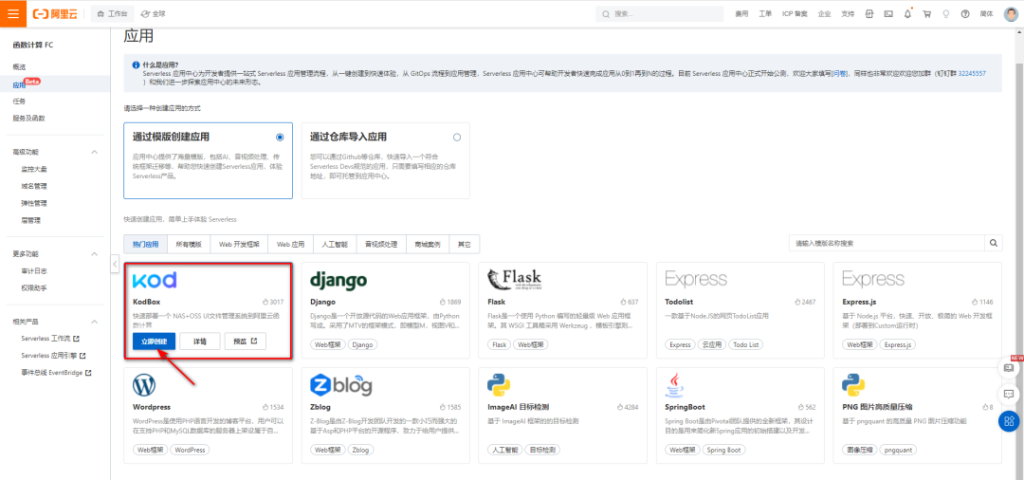
Task: Click the 详情 button on KodBox card
Action: (200, 342)
